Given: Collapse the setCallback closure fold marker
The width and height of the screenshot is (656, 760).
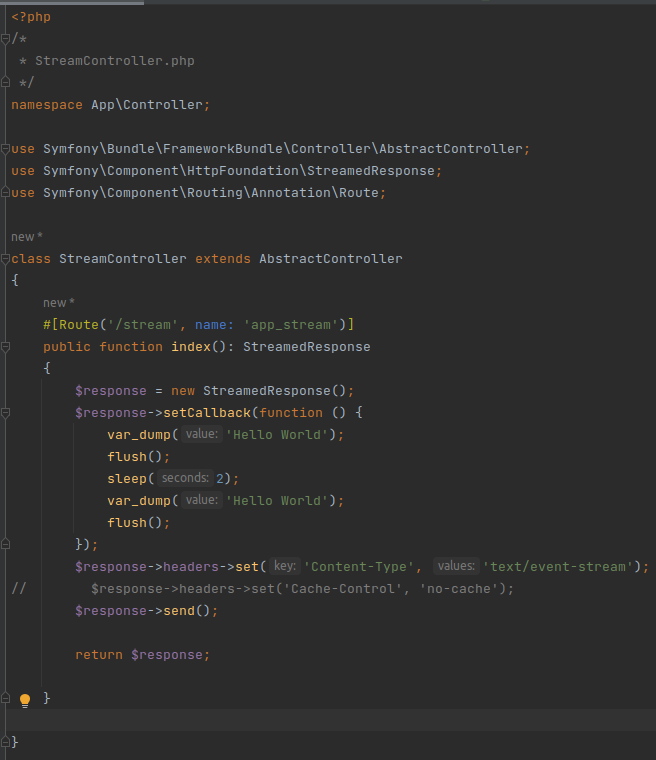Looking at the screenshot, I should point(5,413).
